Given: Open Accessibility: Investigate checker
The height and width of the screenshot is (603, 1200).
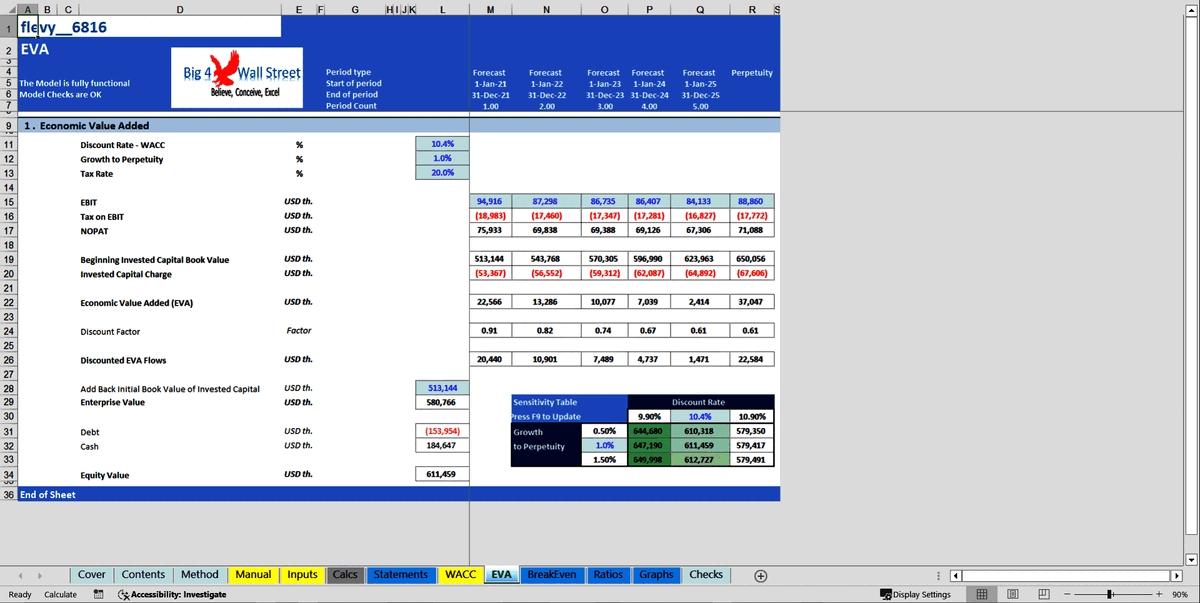Looking at the screenshot, I should [x=175, y=594].
